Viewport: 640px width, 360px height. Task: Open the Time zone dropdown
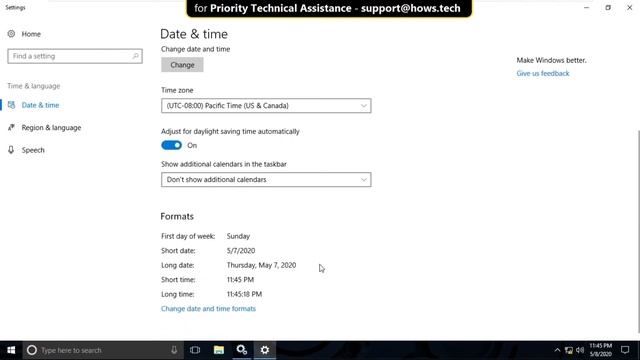tap(266, 106)
